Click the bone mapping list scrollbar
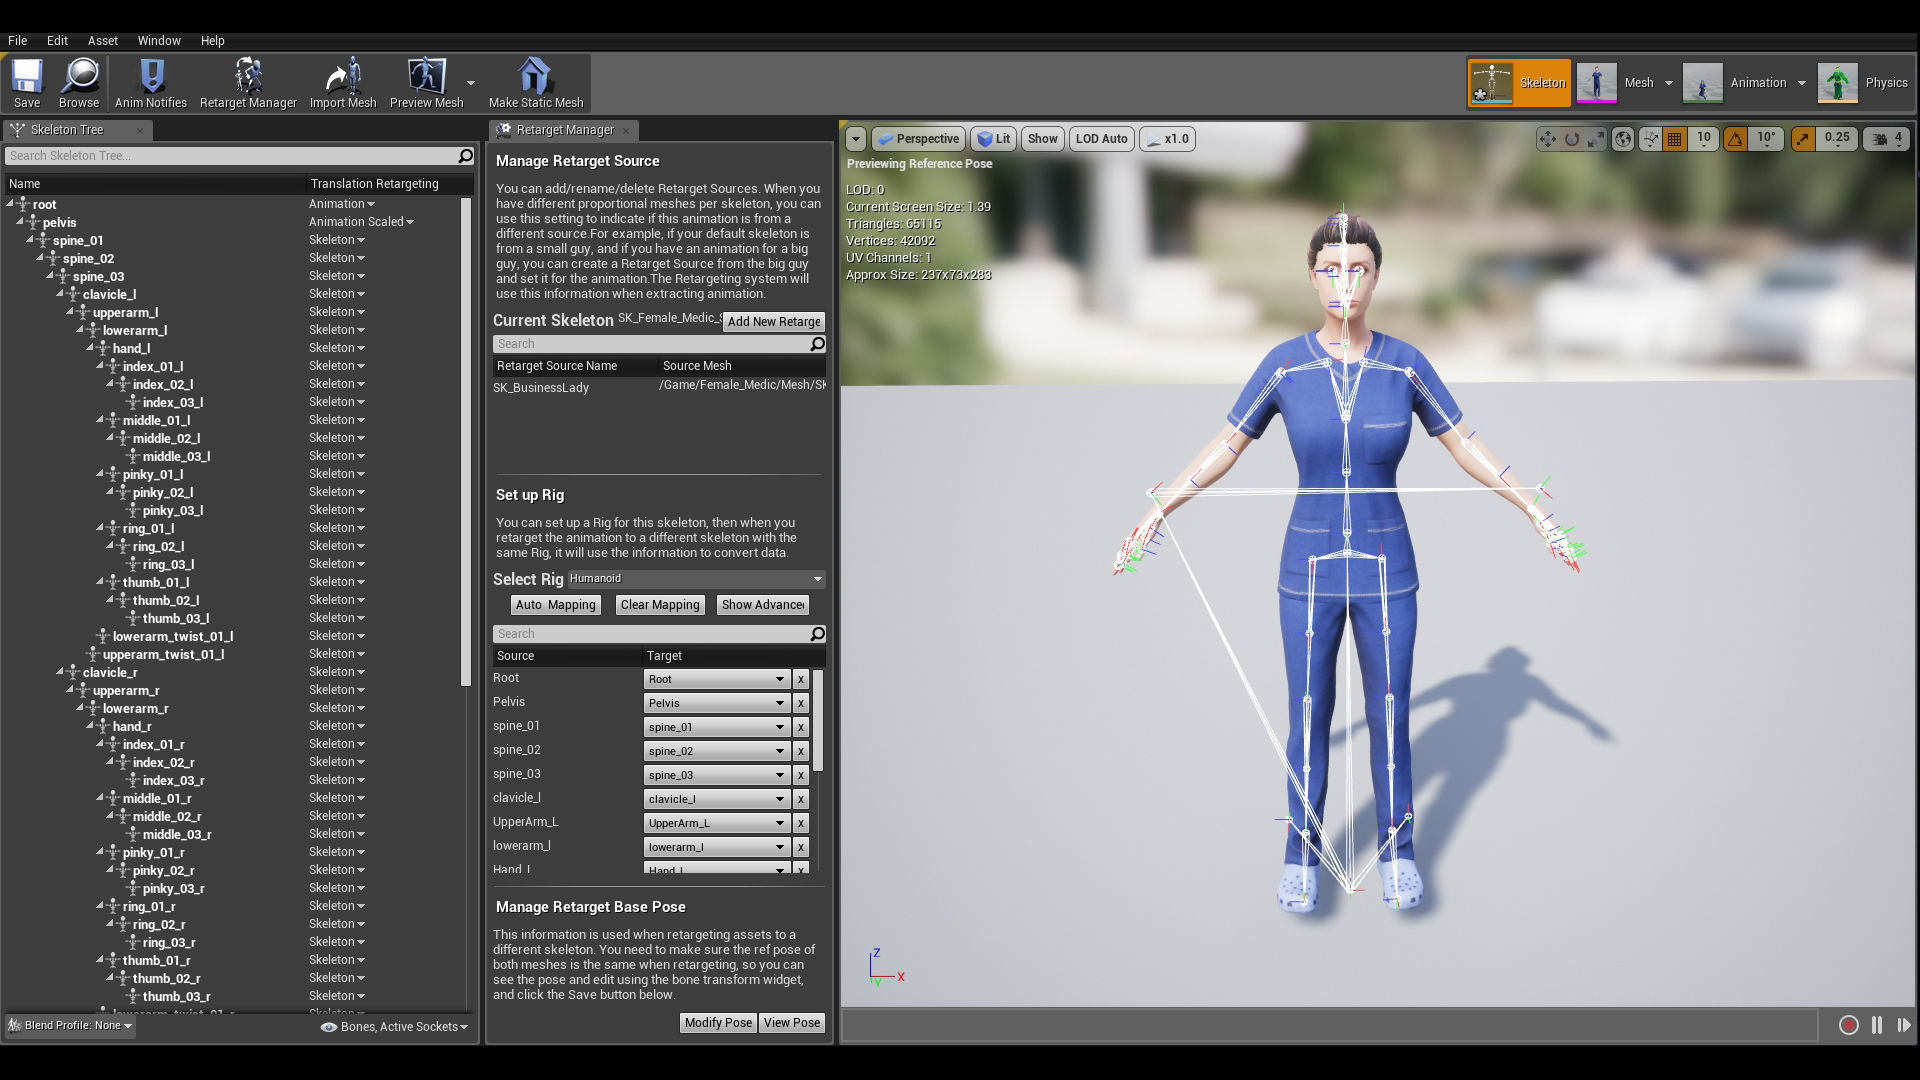 point(818,720)
